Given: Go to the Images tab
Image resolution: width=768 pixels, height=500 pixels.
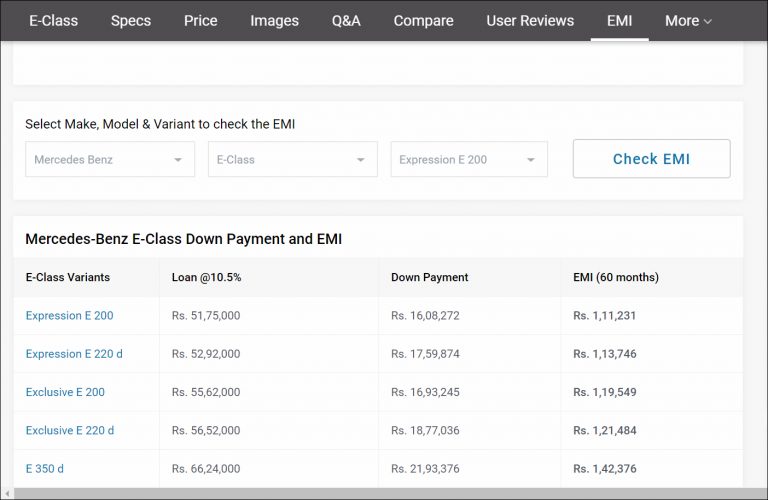Looking at the screenshot, I should [274, 21].
